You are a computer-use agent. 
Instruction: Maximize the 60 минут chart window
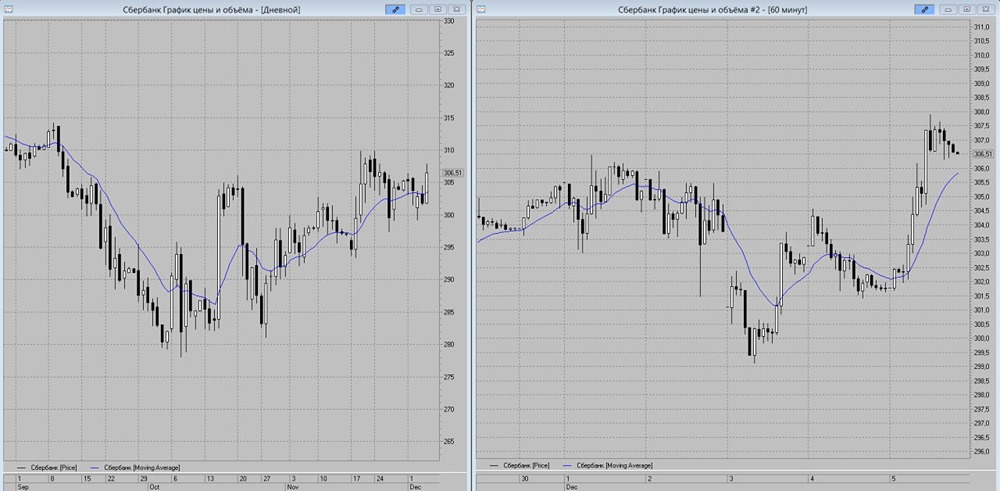pyautogui.click(x=967, y=10)
